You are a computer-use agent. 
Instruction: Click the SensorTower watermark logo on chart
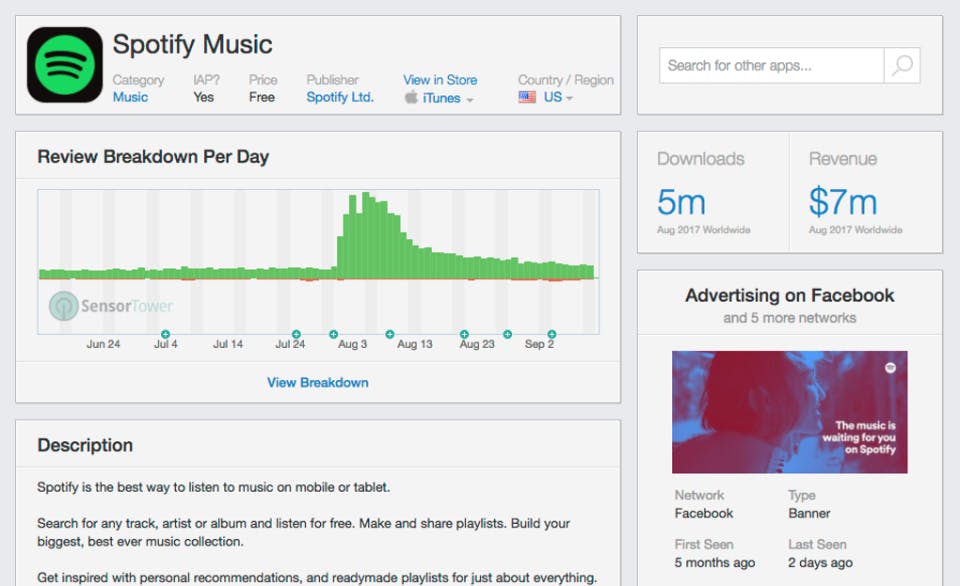pos(111,306)
